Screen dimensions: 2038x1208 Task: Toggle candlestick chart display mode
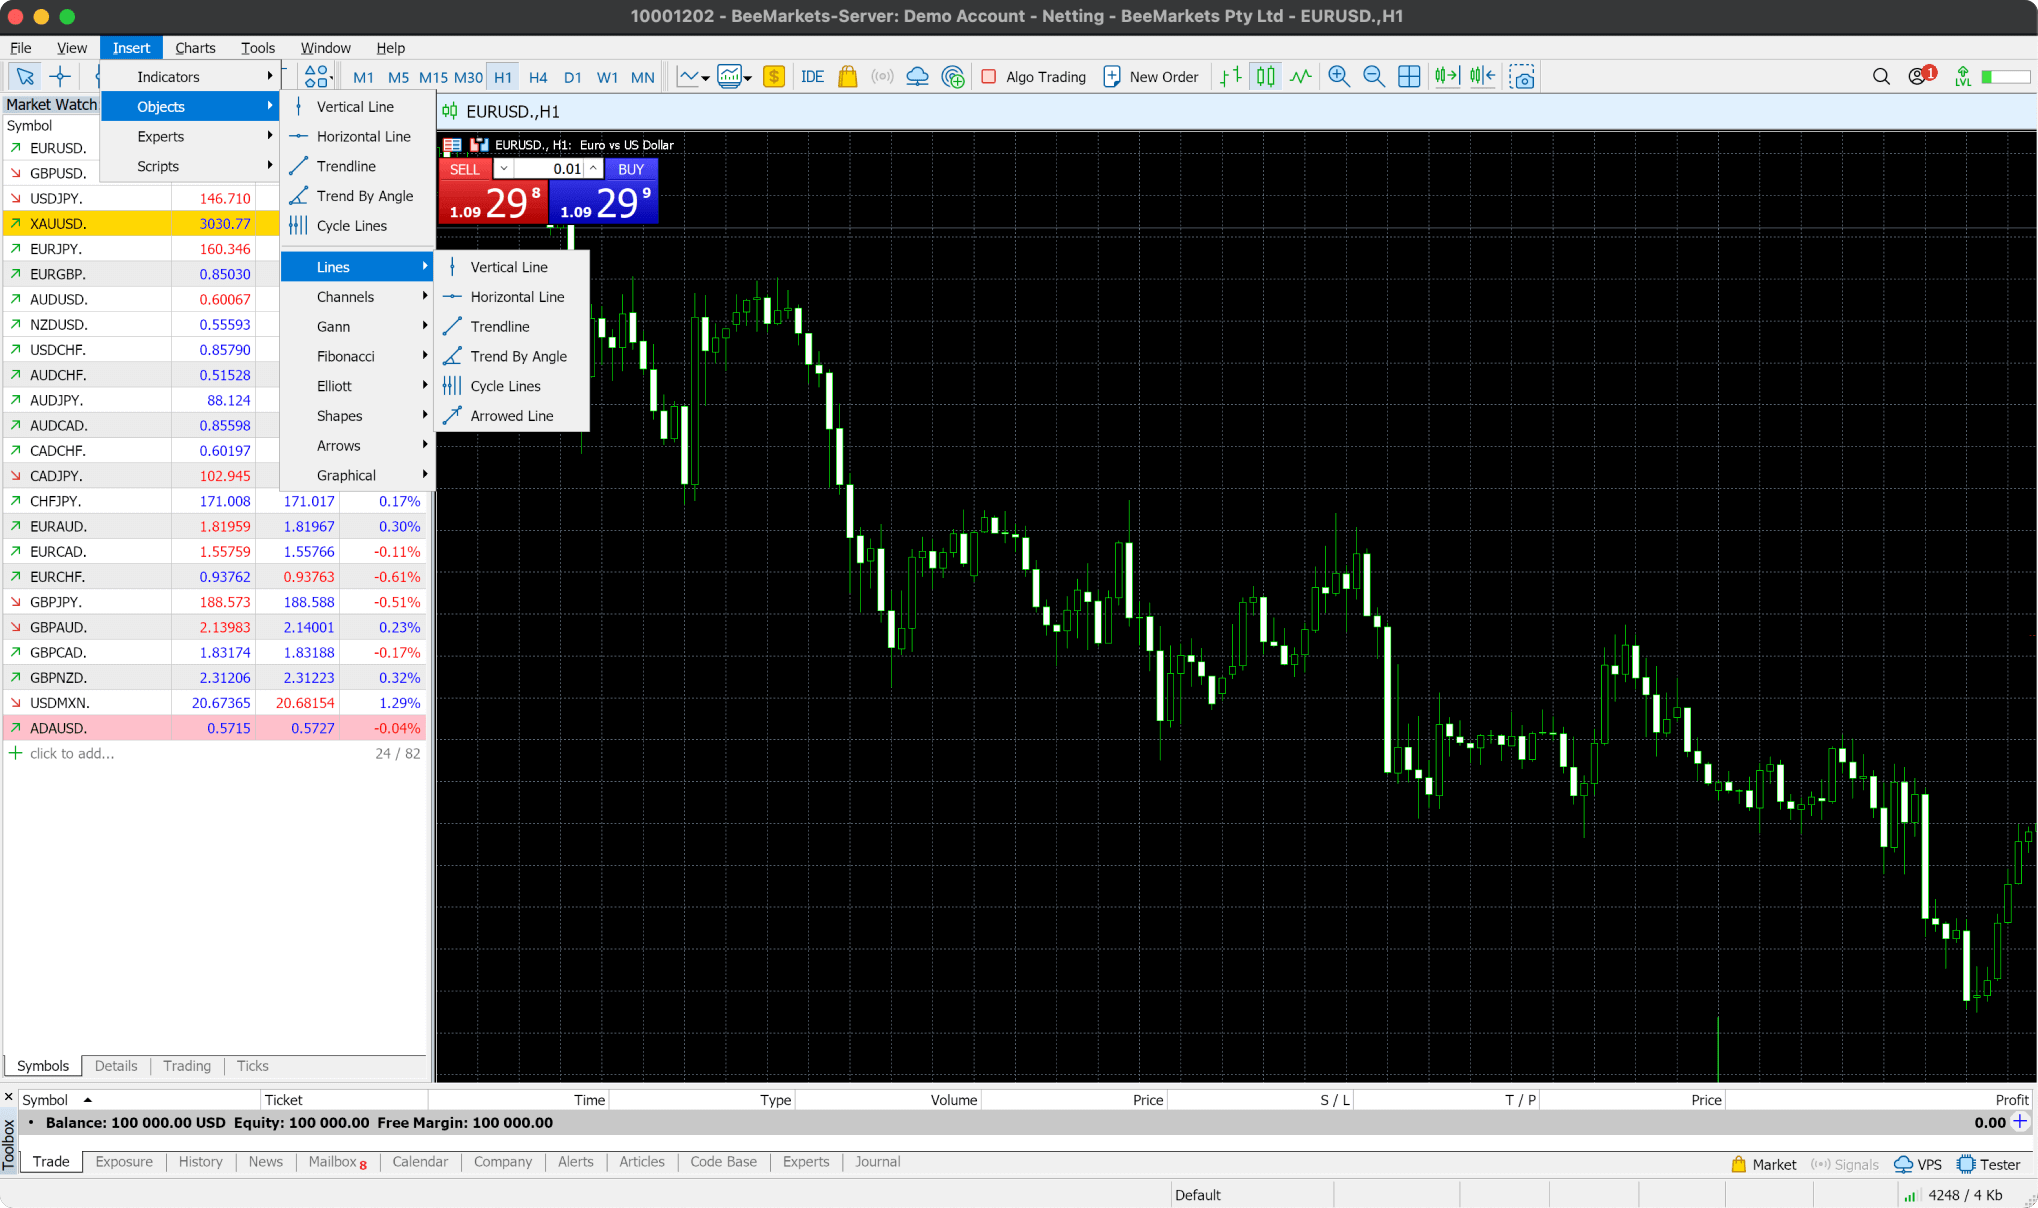[1265, 77]
